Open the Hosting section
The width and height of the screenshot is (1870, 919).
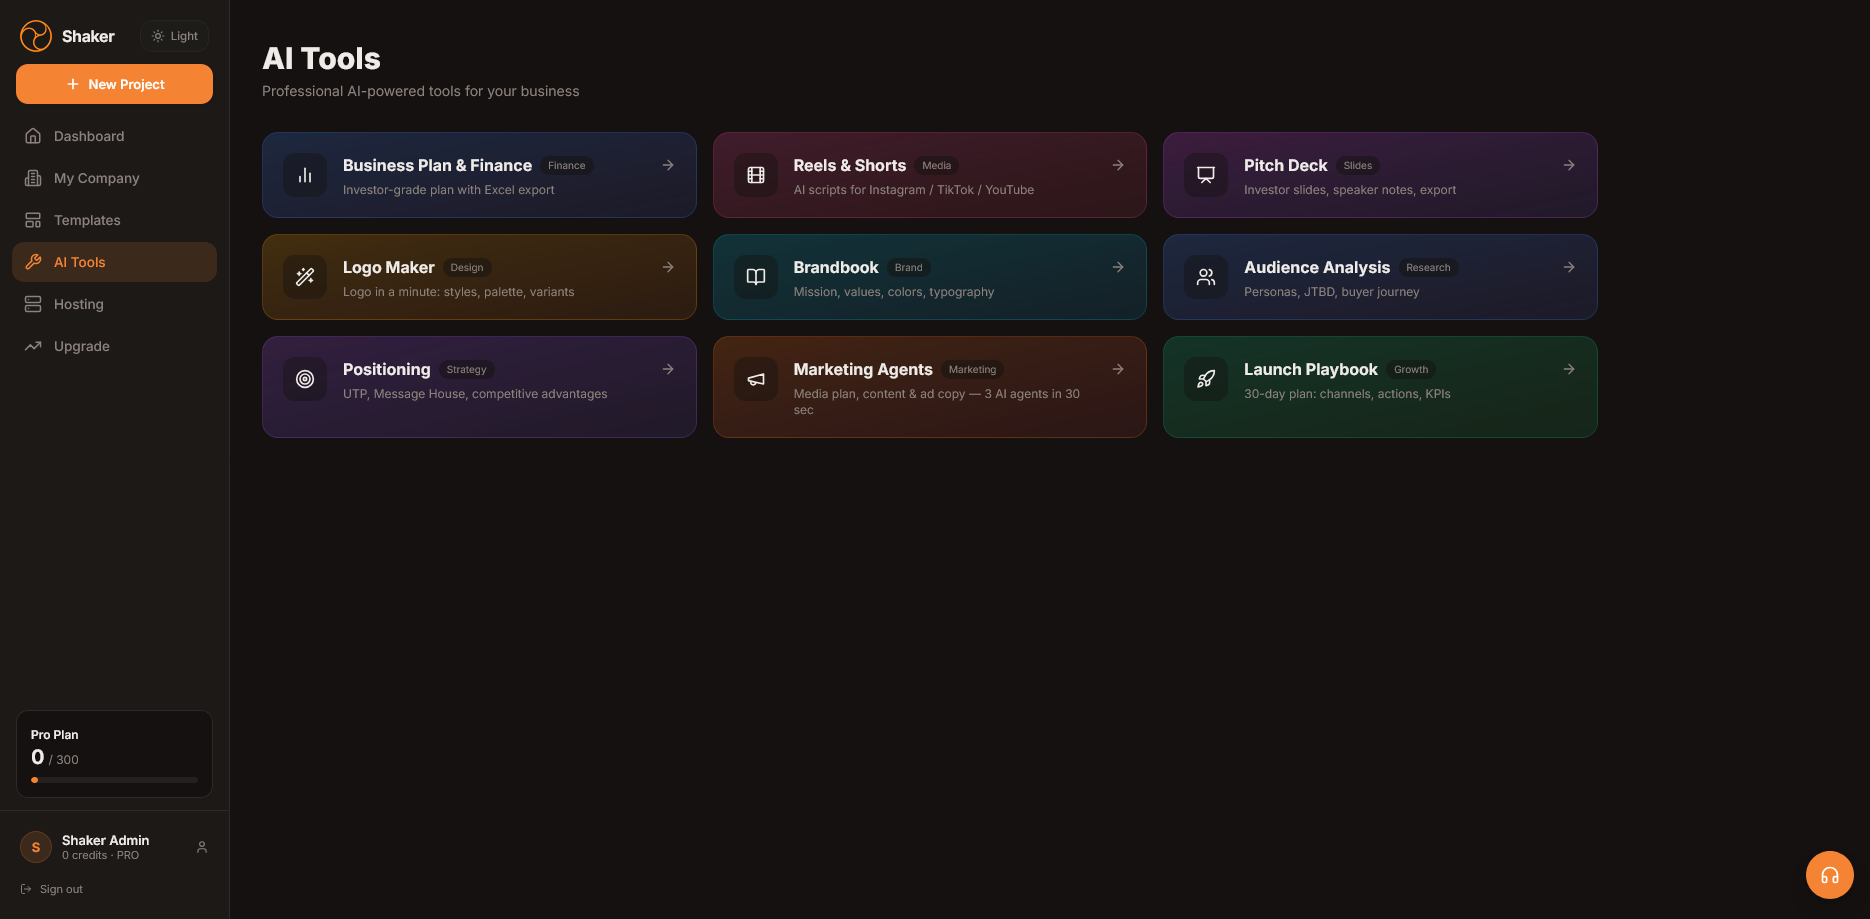[114, 304]
